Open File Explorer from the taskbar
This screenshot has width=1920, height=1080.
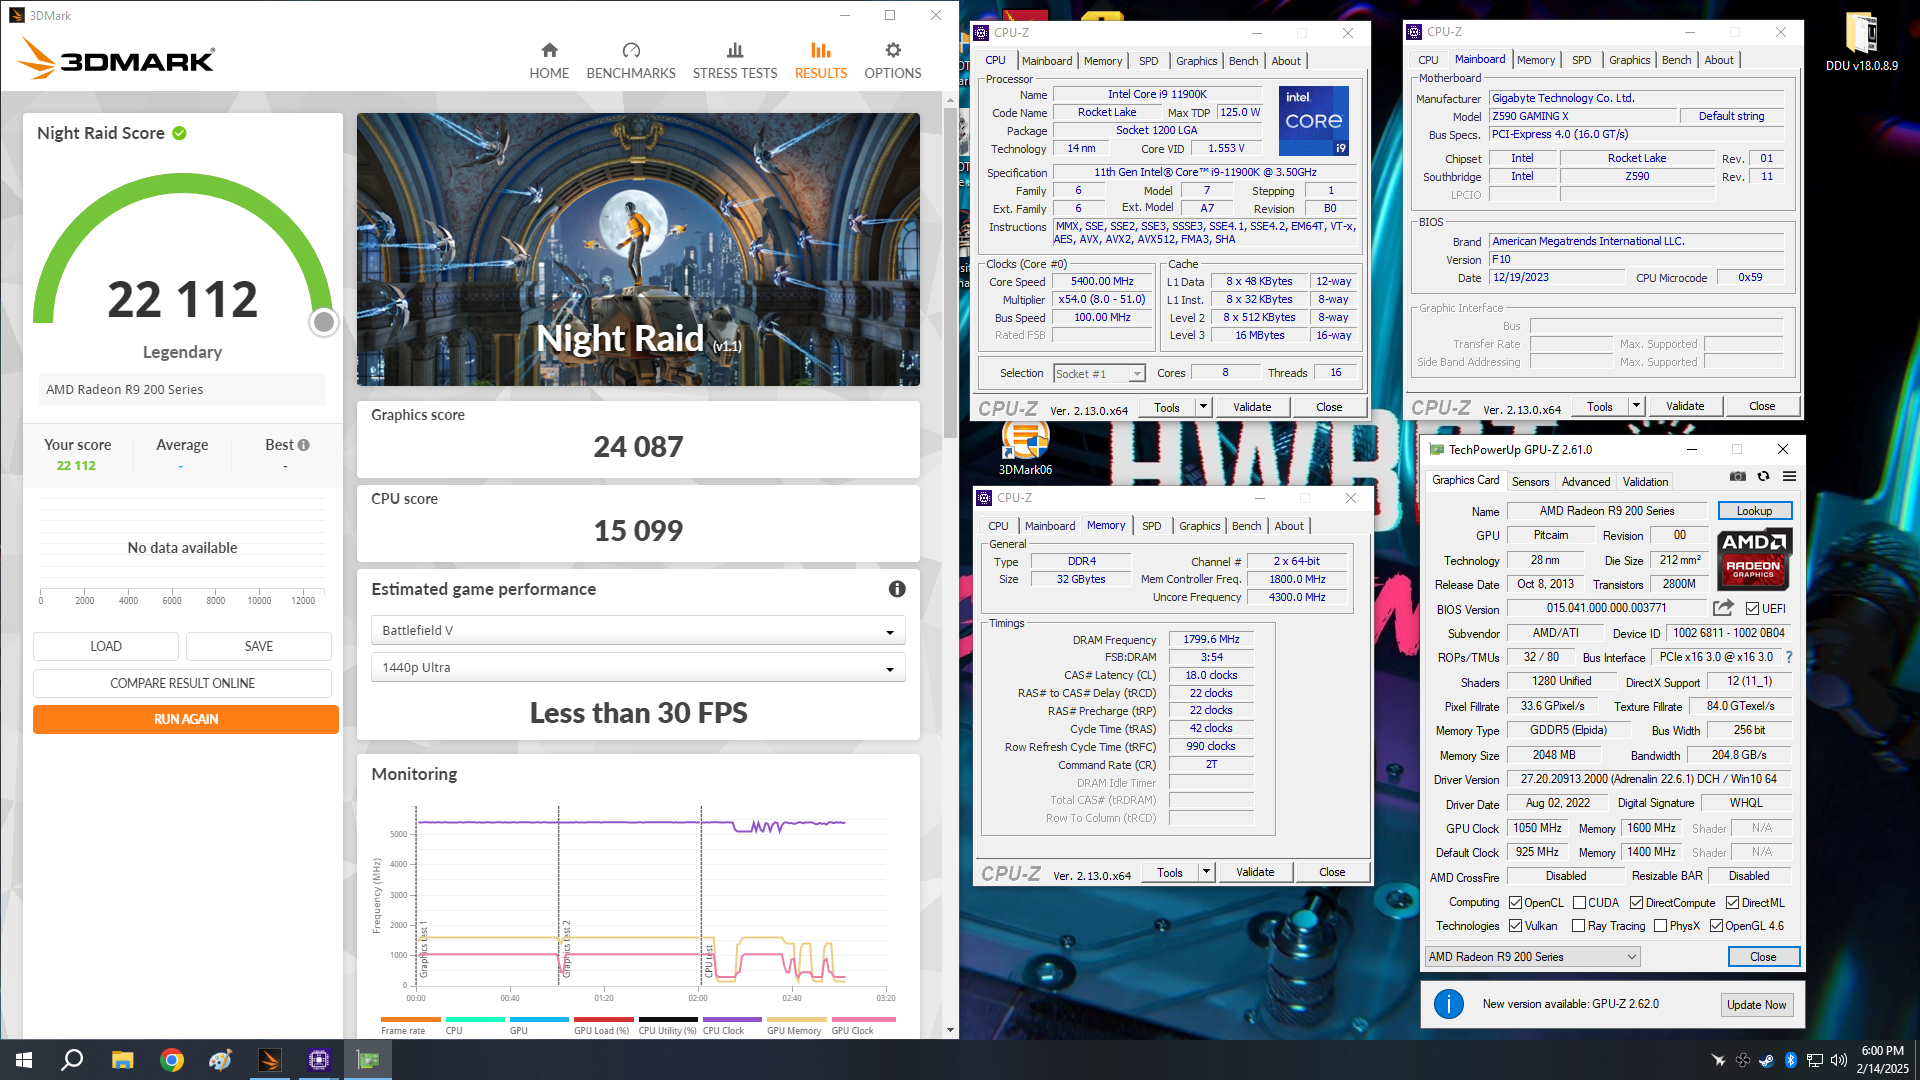click(122, 1060)
